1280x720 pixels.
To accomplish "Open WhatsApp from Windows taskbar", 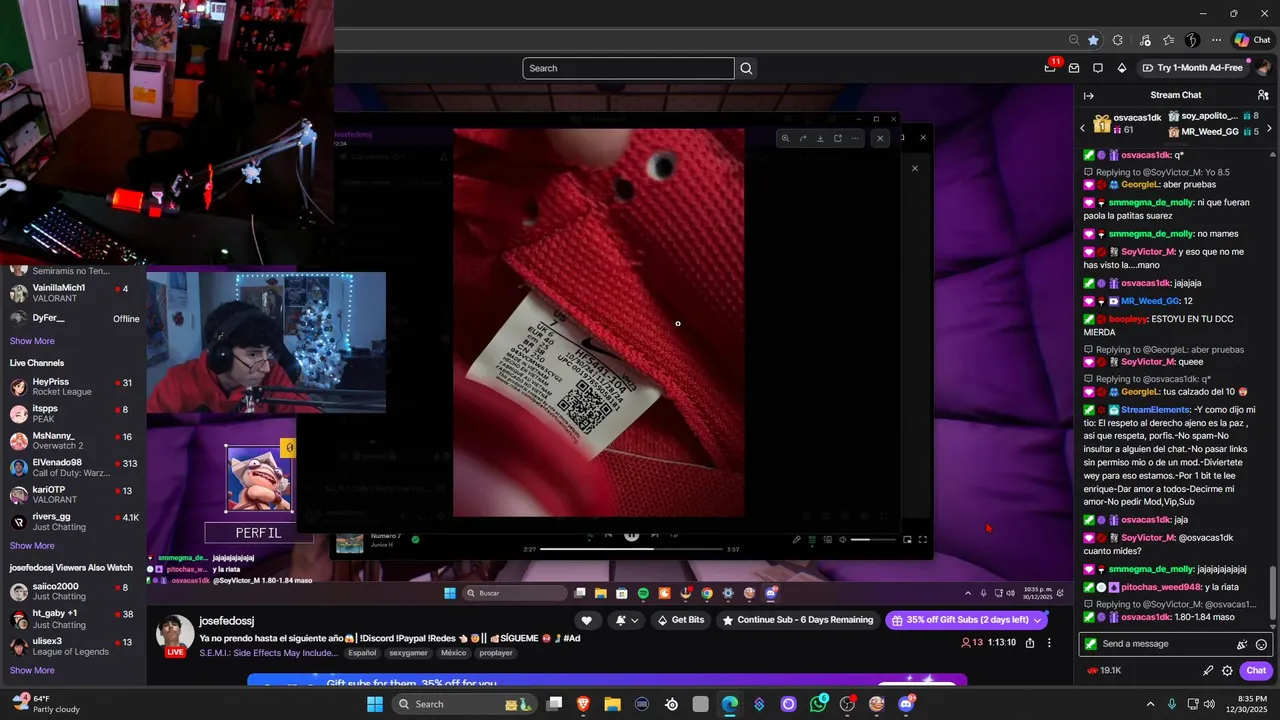I will [x=819, y=704].
